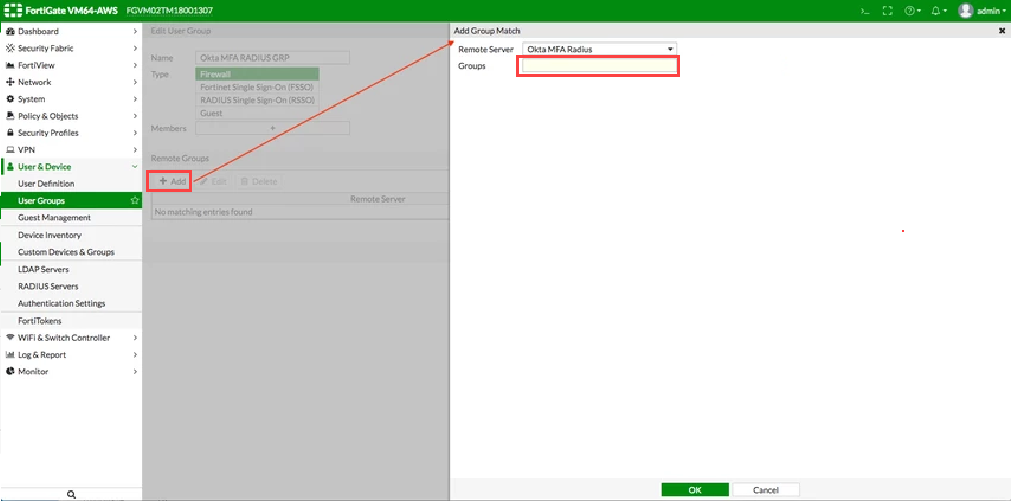Favorite User Groups with star icon
The width and height of the screenshot is (1011, 501).
pos(135,201)
